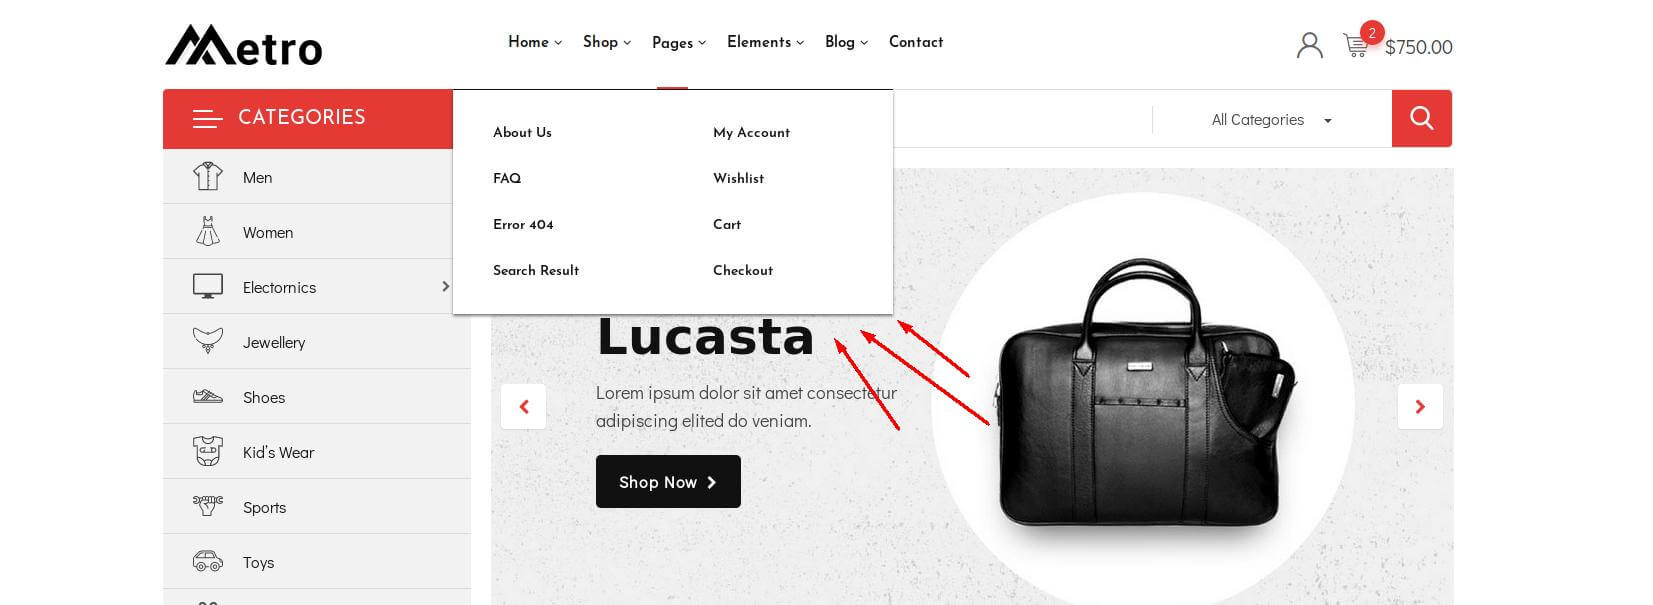Viewport: 1653px width, 605px height.
Task: Click the Toys car icon
Action: [x=208, y=561]
